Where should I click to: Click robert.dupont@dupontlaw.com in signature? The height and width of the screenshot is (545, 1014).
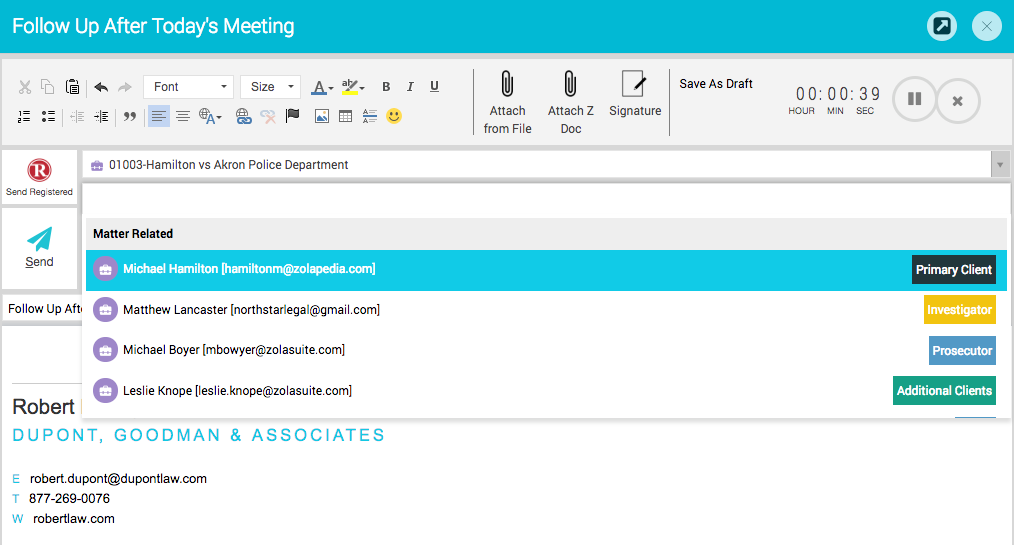(x=118, y=479)
